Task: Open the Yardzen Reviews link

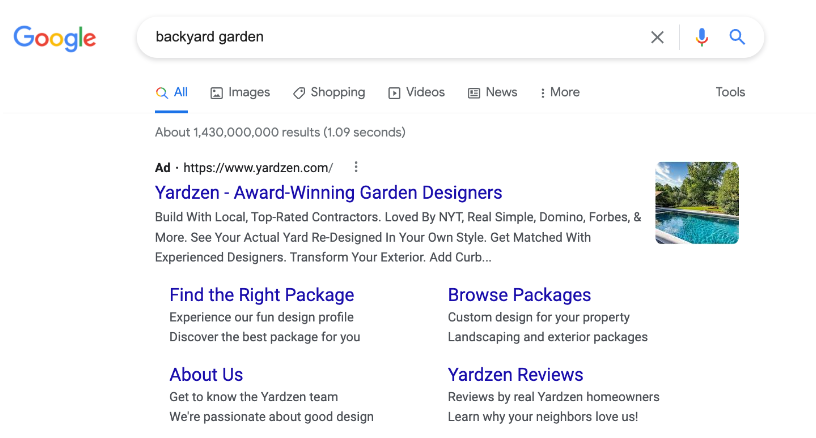Action: pos(515,375)
